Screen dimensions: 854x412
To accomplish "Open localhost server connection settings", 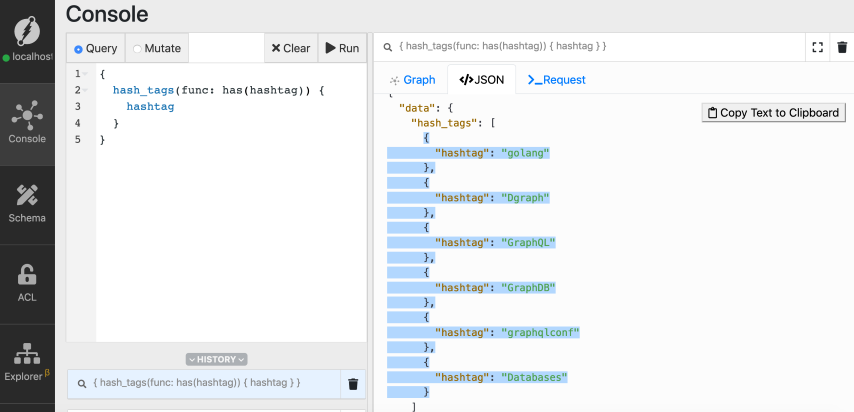I will coord(30,57).
